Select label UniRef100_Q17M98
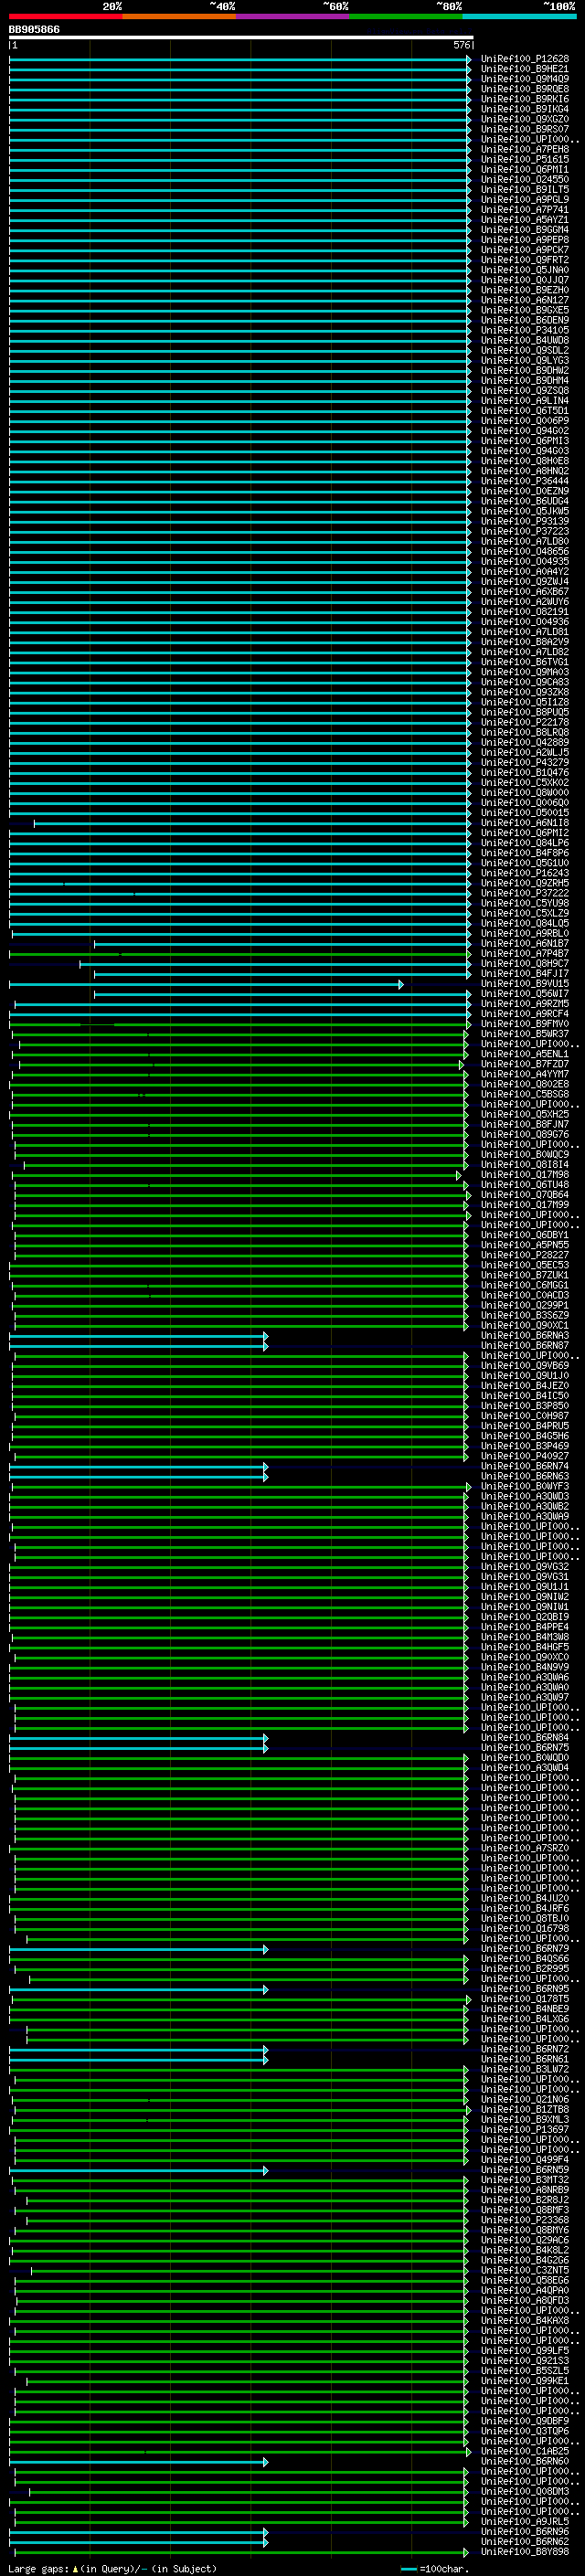Viewport: 585px width, 2576px height. [x=525, y=1175]
